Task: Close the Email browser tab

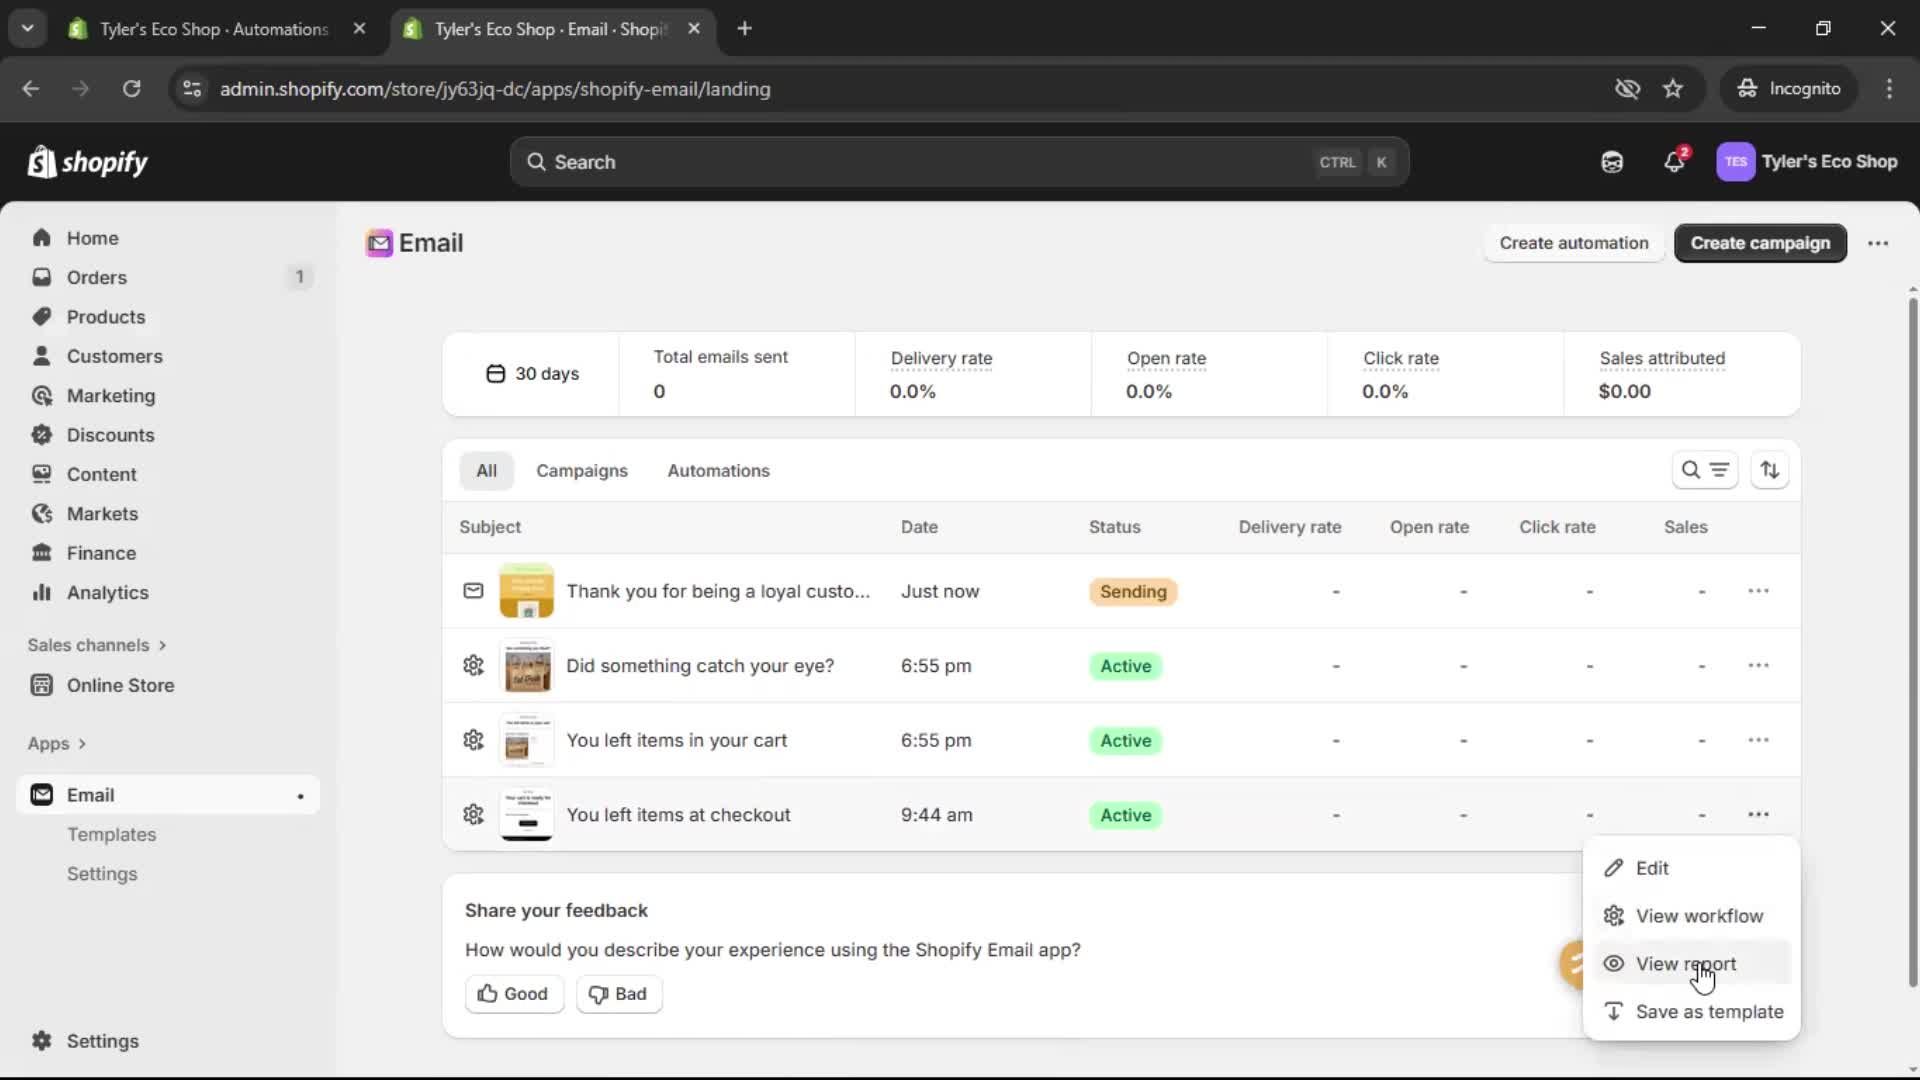Action: tap(694, 29)
